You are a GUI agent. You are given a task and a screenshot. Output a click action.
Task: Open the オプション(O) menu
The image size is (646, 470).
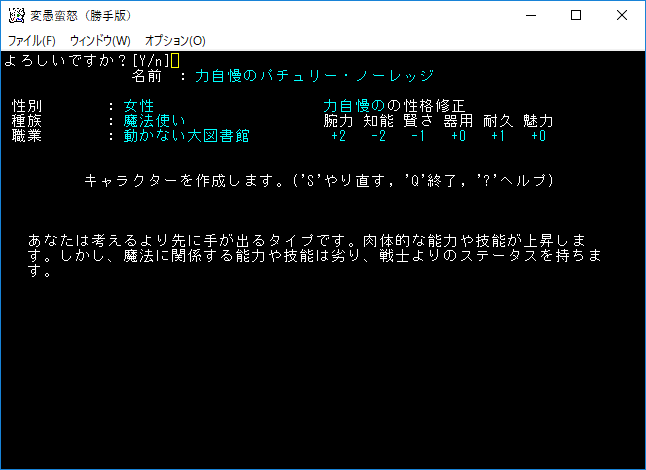[x=175, y=41]
